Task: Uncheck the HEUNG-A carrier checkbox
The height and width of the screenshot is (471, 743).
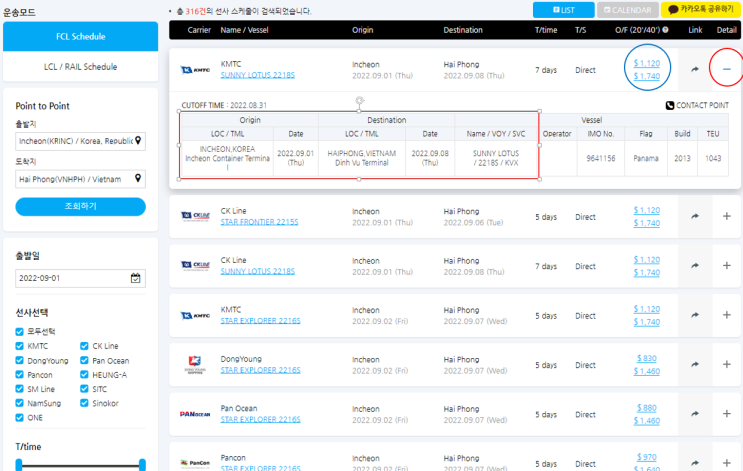Action: click(84, 374)
